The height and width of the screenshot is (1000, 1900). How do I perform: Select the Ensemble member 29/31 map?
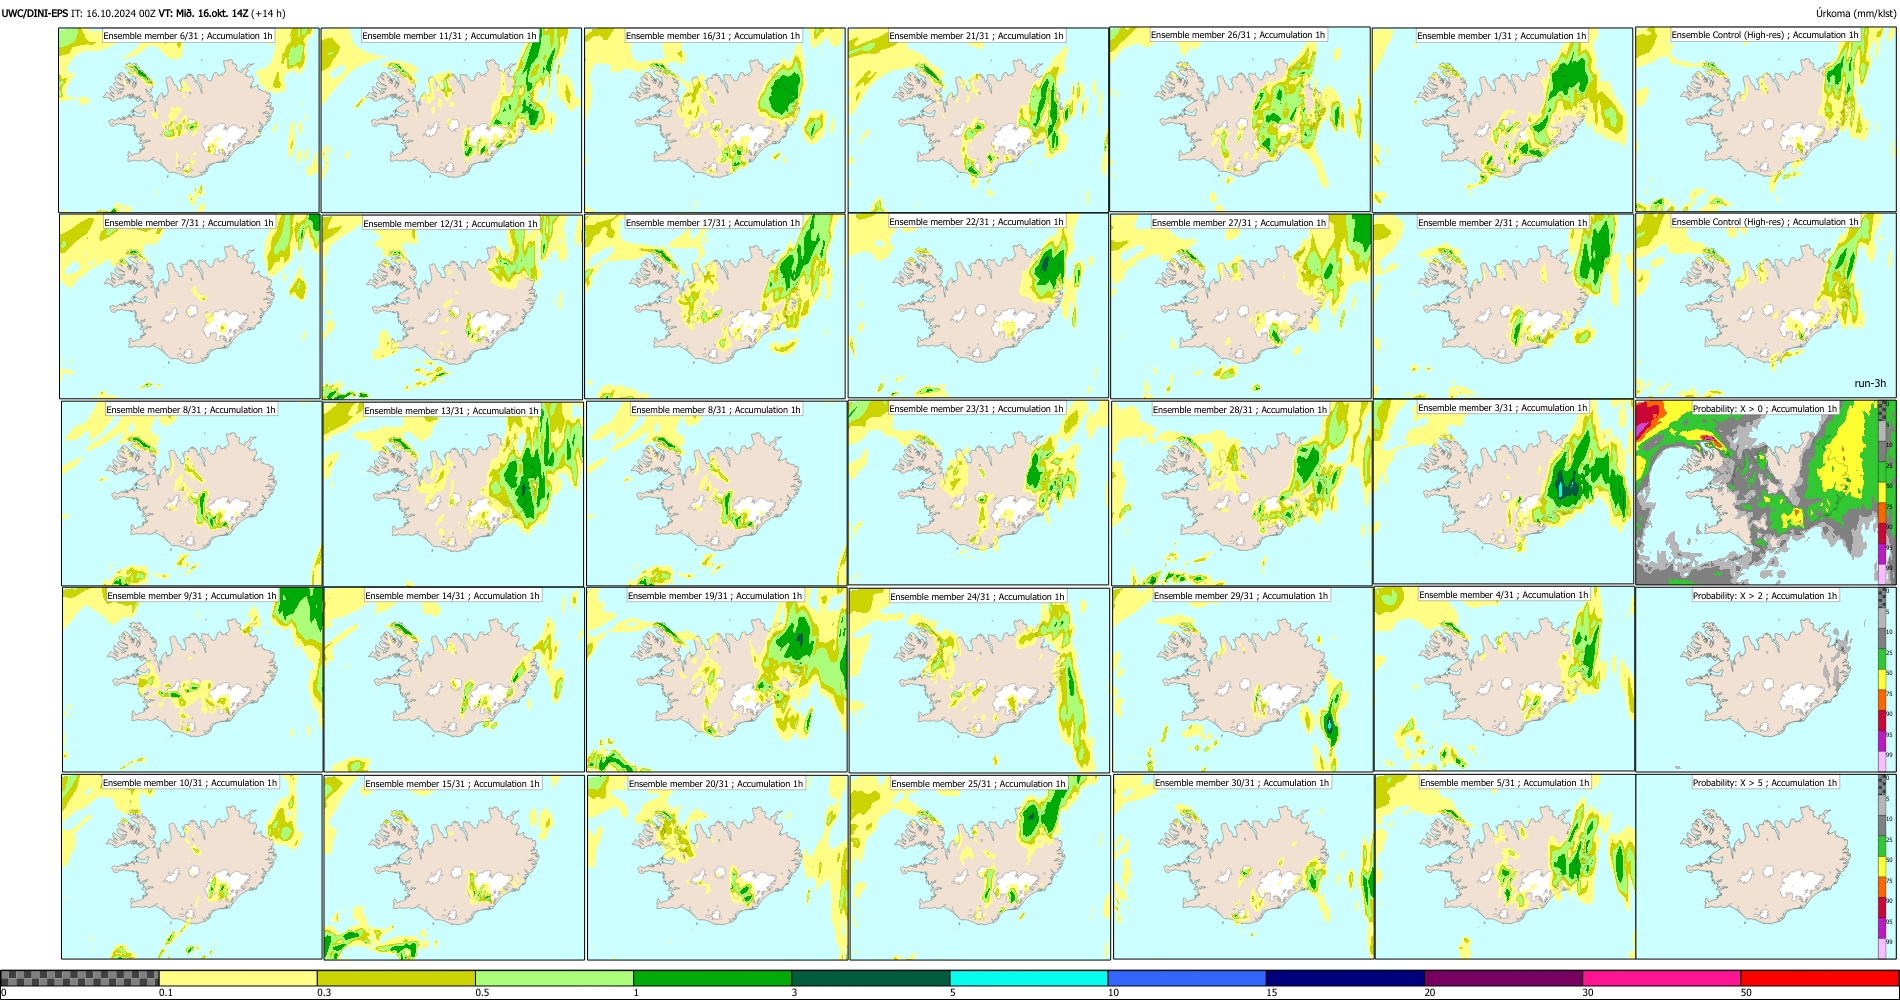1242,679
